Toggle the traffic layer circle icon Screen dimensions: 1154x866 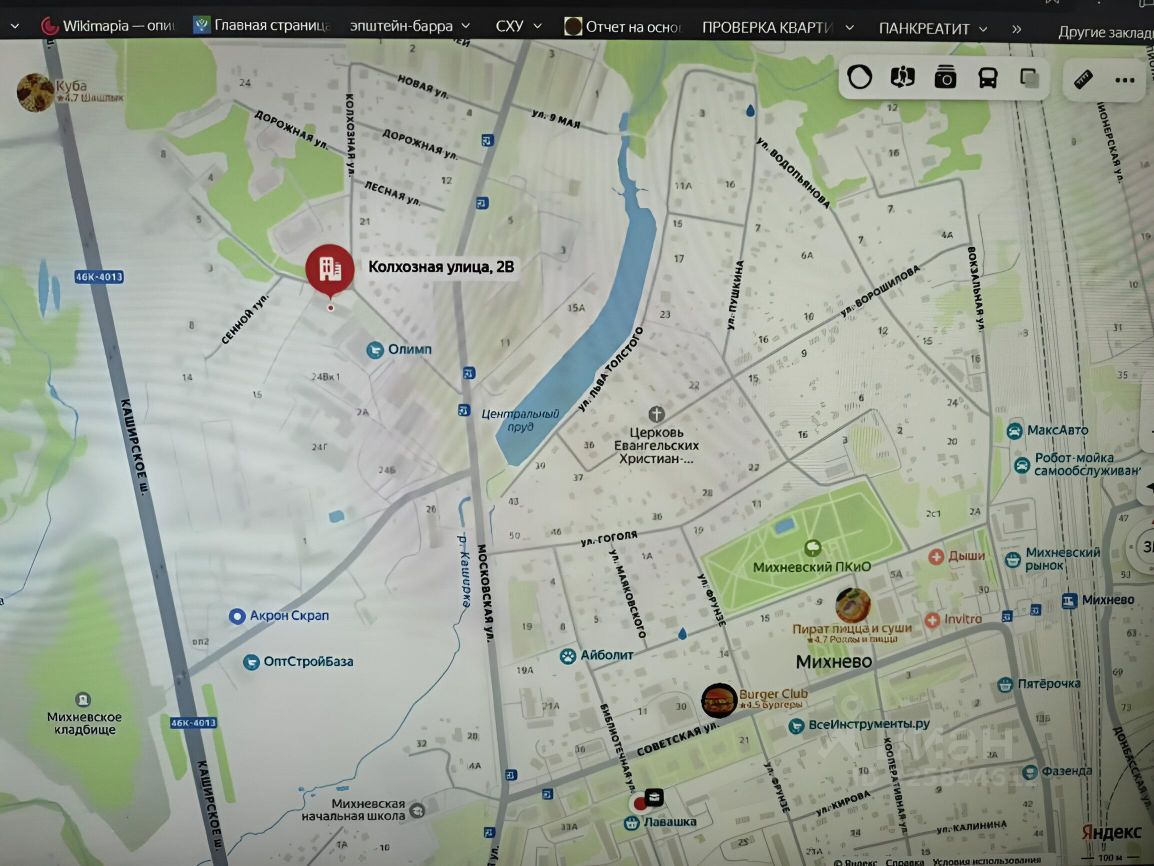coord(859,77)
